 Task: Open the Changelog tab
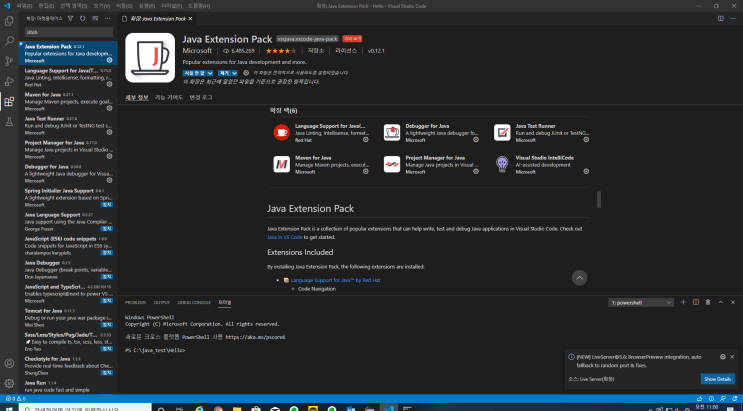pyautogui.click(x=201, y=97)
